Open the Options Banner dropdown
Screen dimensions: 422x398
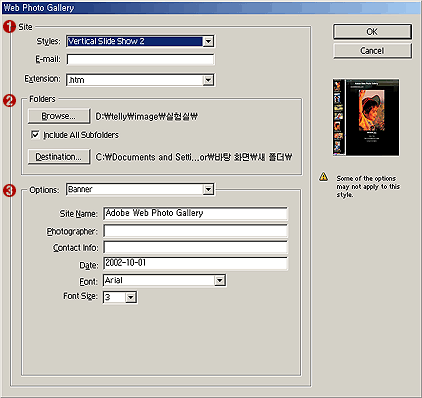[x=208, y=190]
